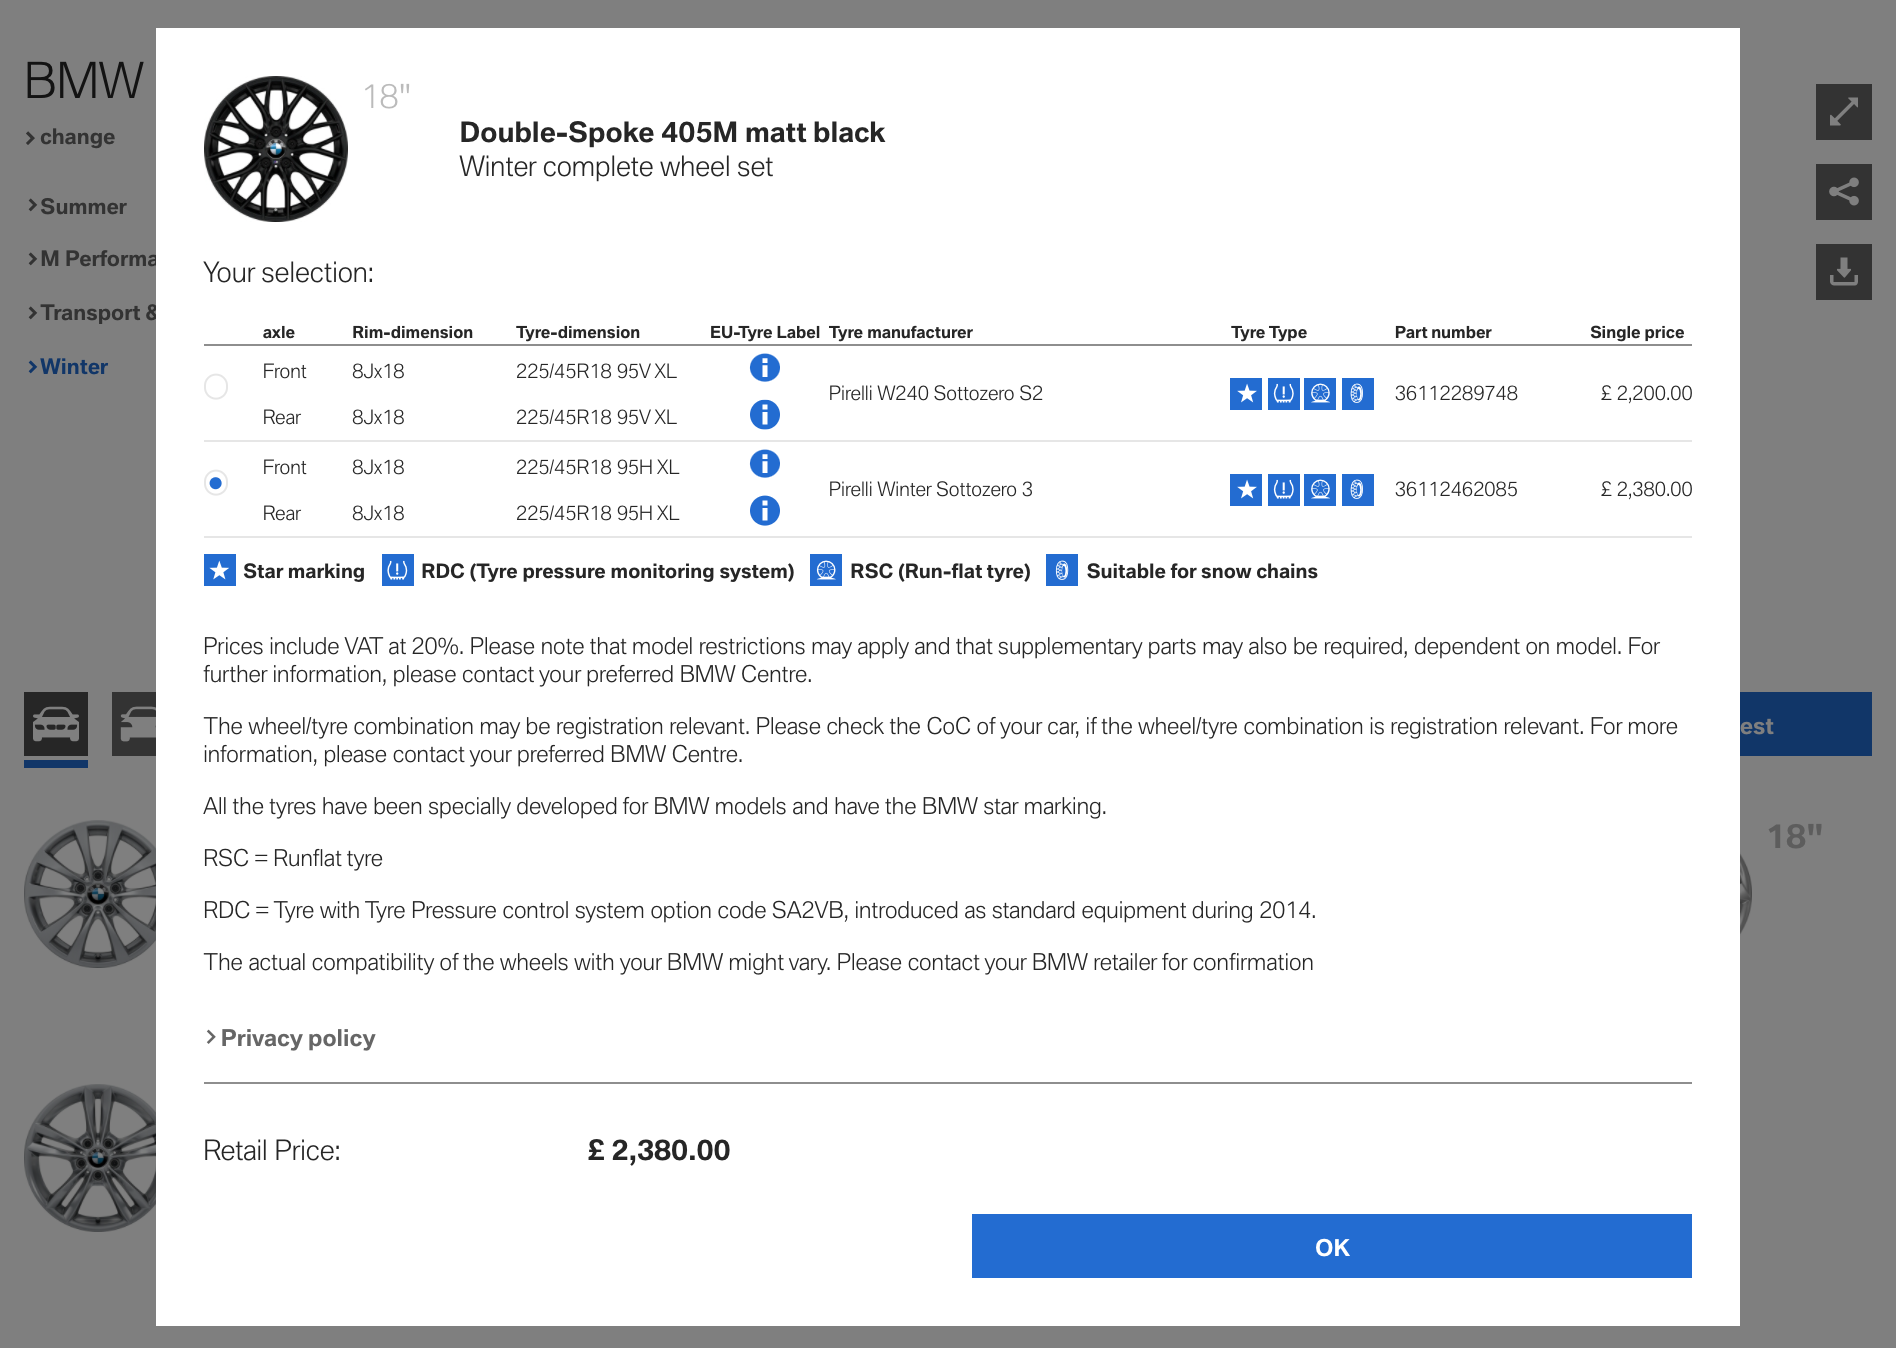Click the share icon
The height and width of the screenshot is (1348, 1896).
click(x=1844, y=192)
